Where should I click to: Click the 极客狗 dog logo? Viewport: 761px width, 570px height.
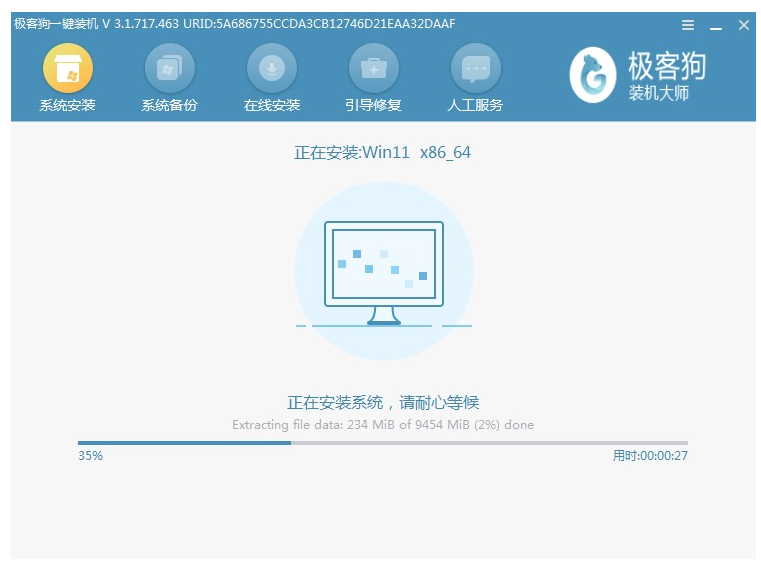(593, 75)
